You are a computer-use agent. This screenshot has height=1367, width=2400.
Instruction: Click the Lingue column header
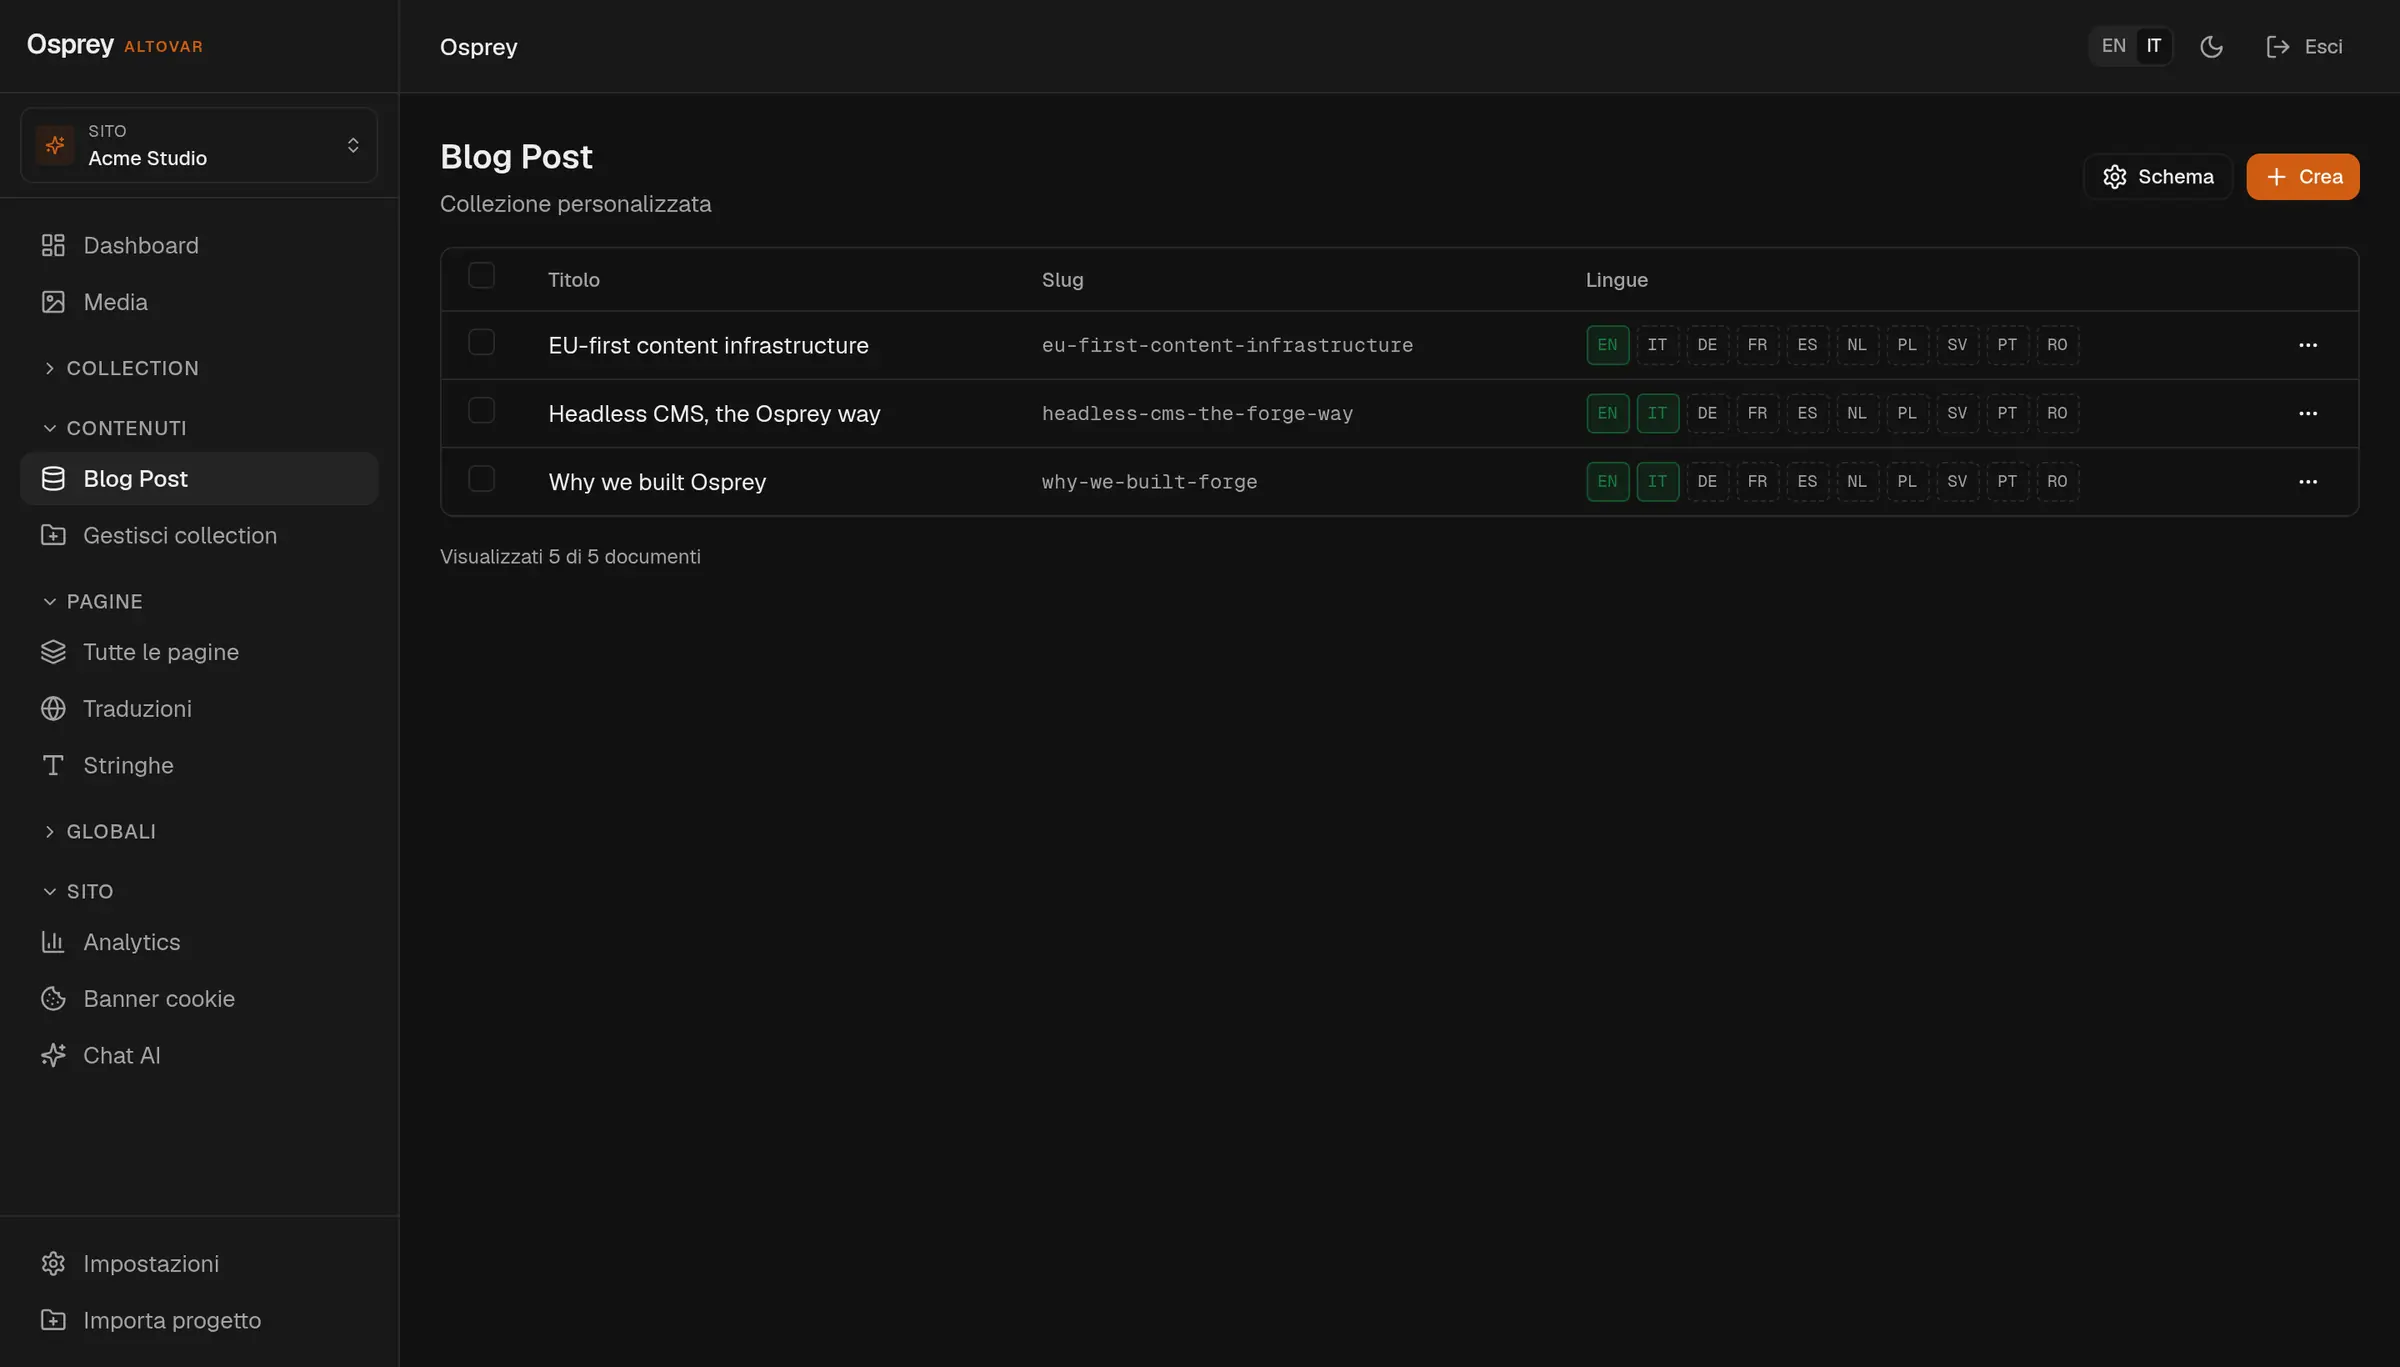coord(1617,280)
